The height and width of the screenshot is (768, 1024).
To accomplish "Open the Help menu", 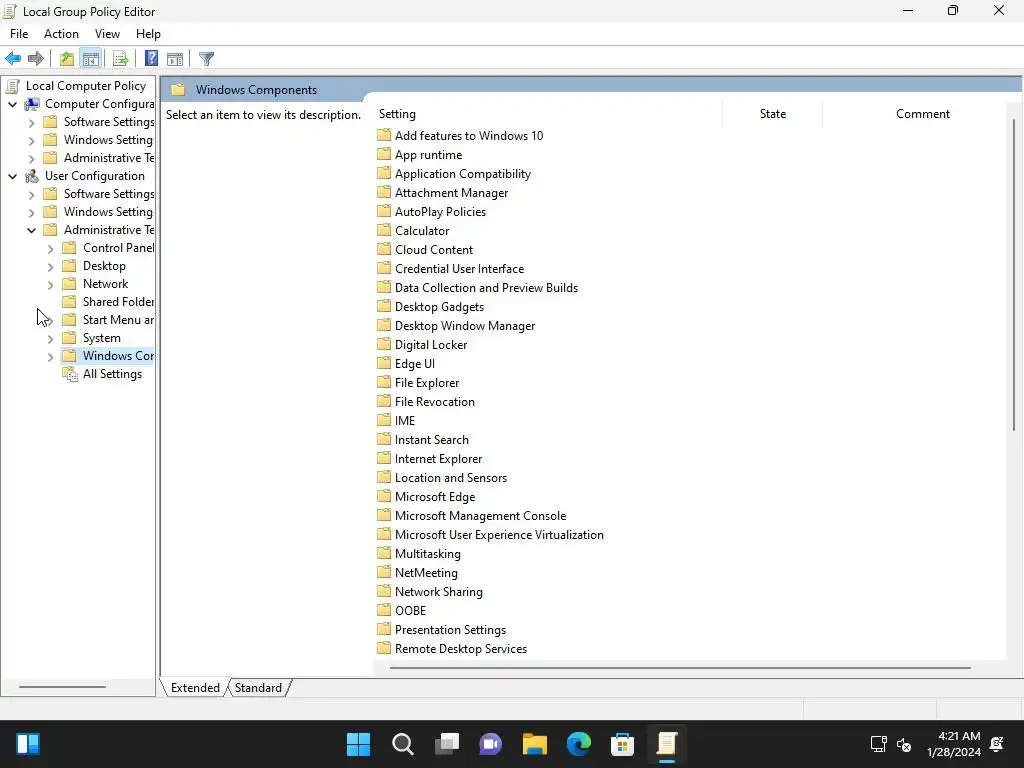I will pos(148,34).
